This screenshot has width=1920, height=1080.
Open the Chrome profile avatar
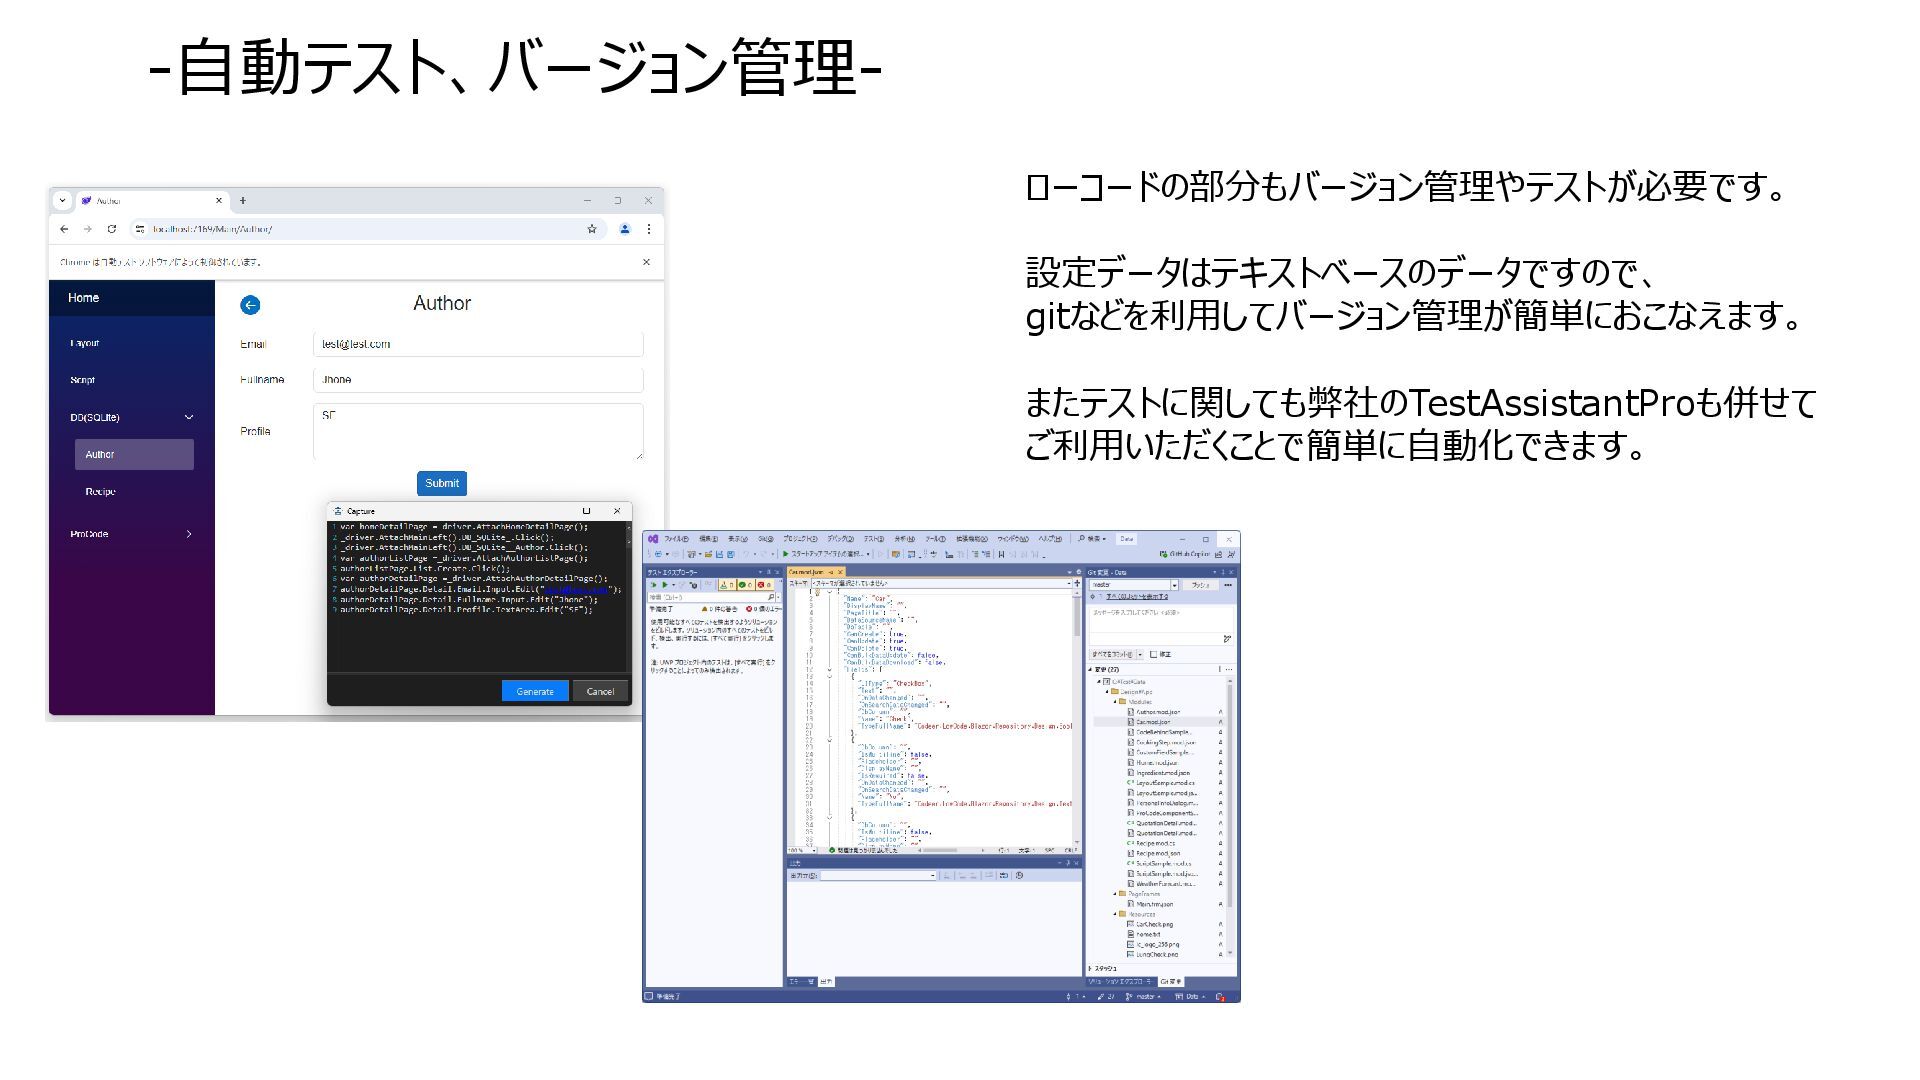click(x=624, y=229)
